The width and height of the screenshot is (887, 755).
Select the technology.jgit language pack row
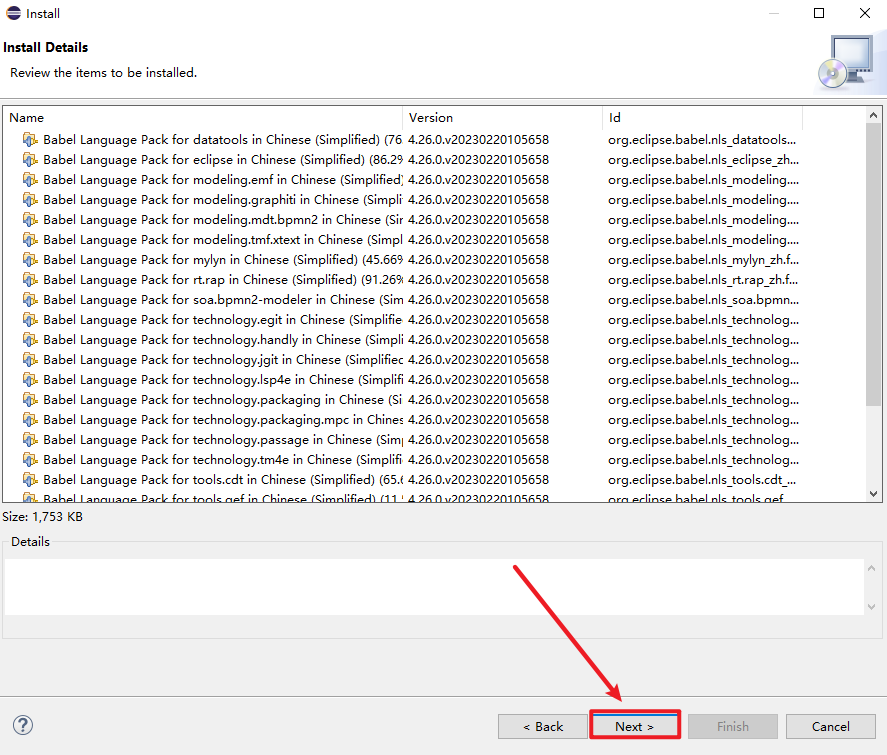(x=200, y=360)
